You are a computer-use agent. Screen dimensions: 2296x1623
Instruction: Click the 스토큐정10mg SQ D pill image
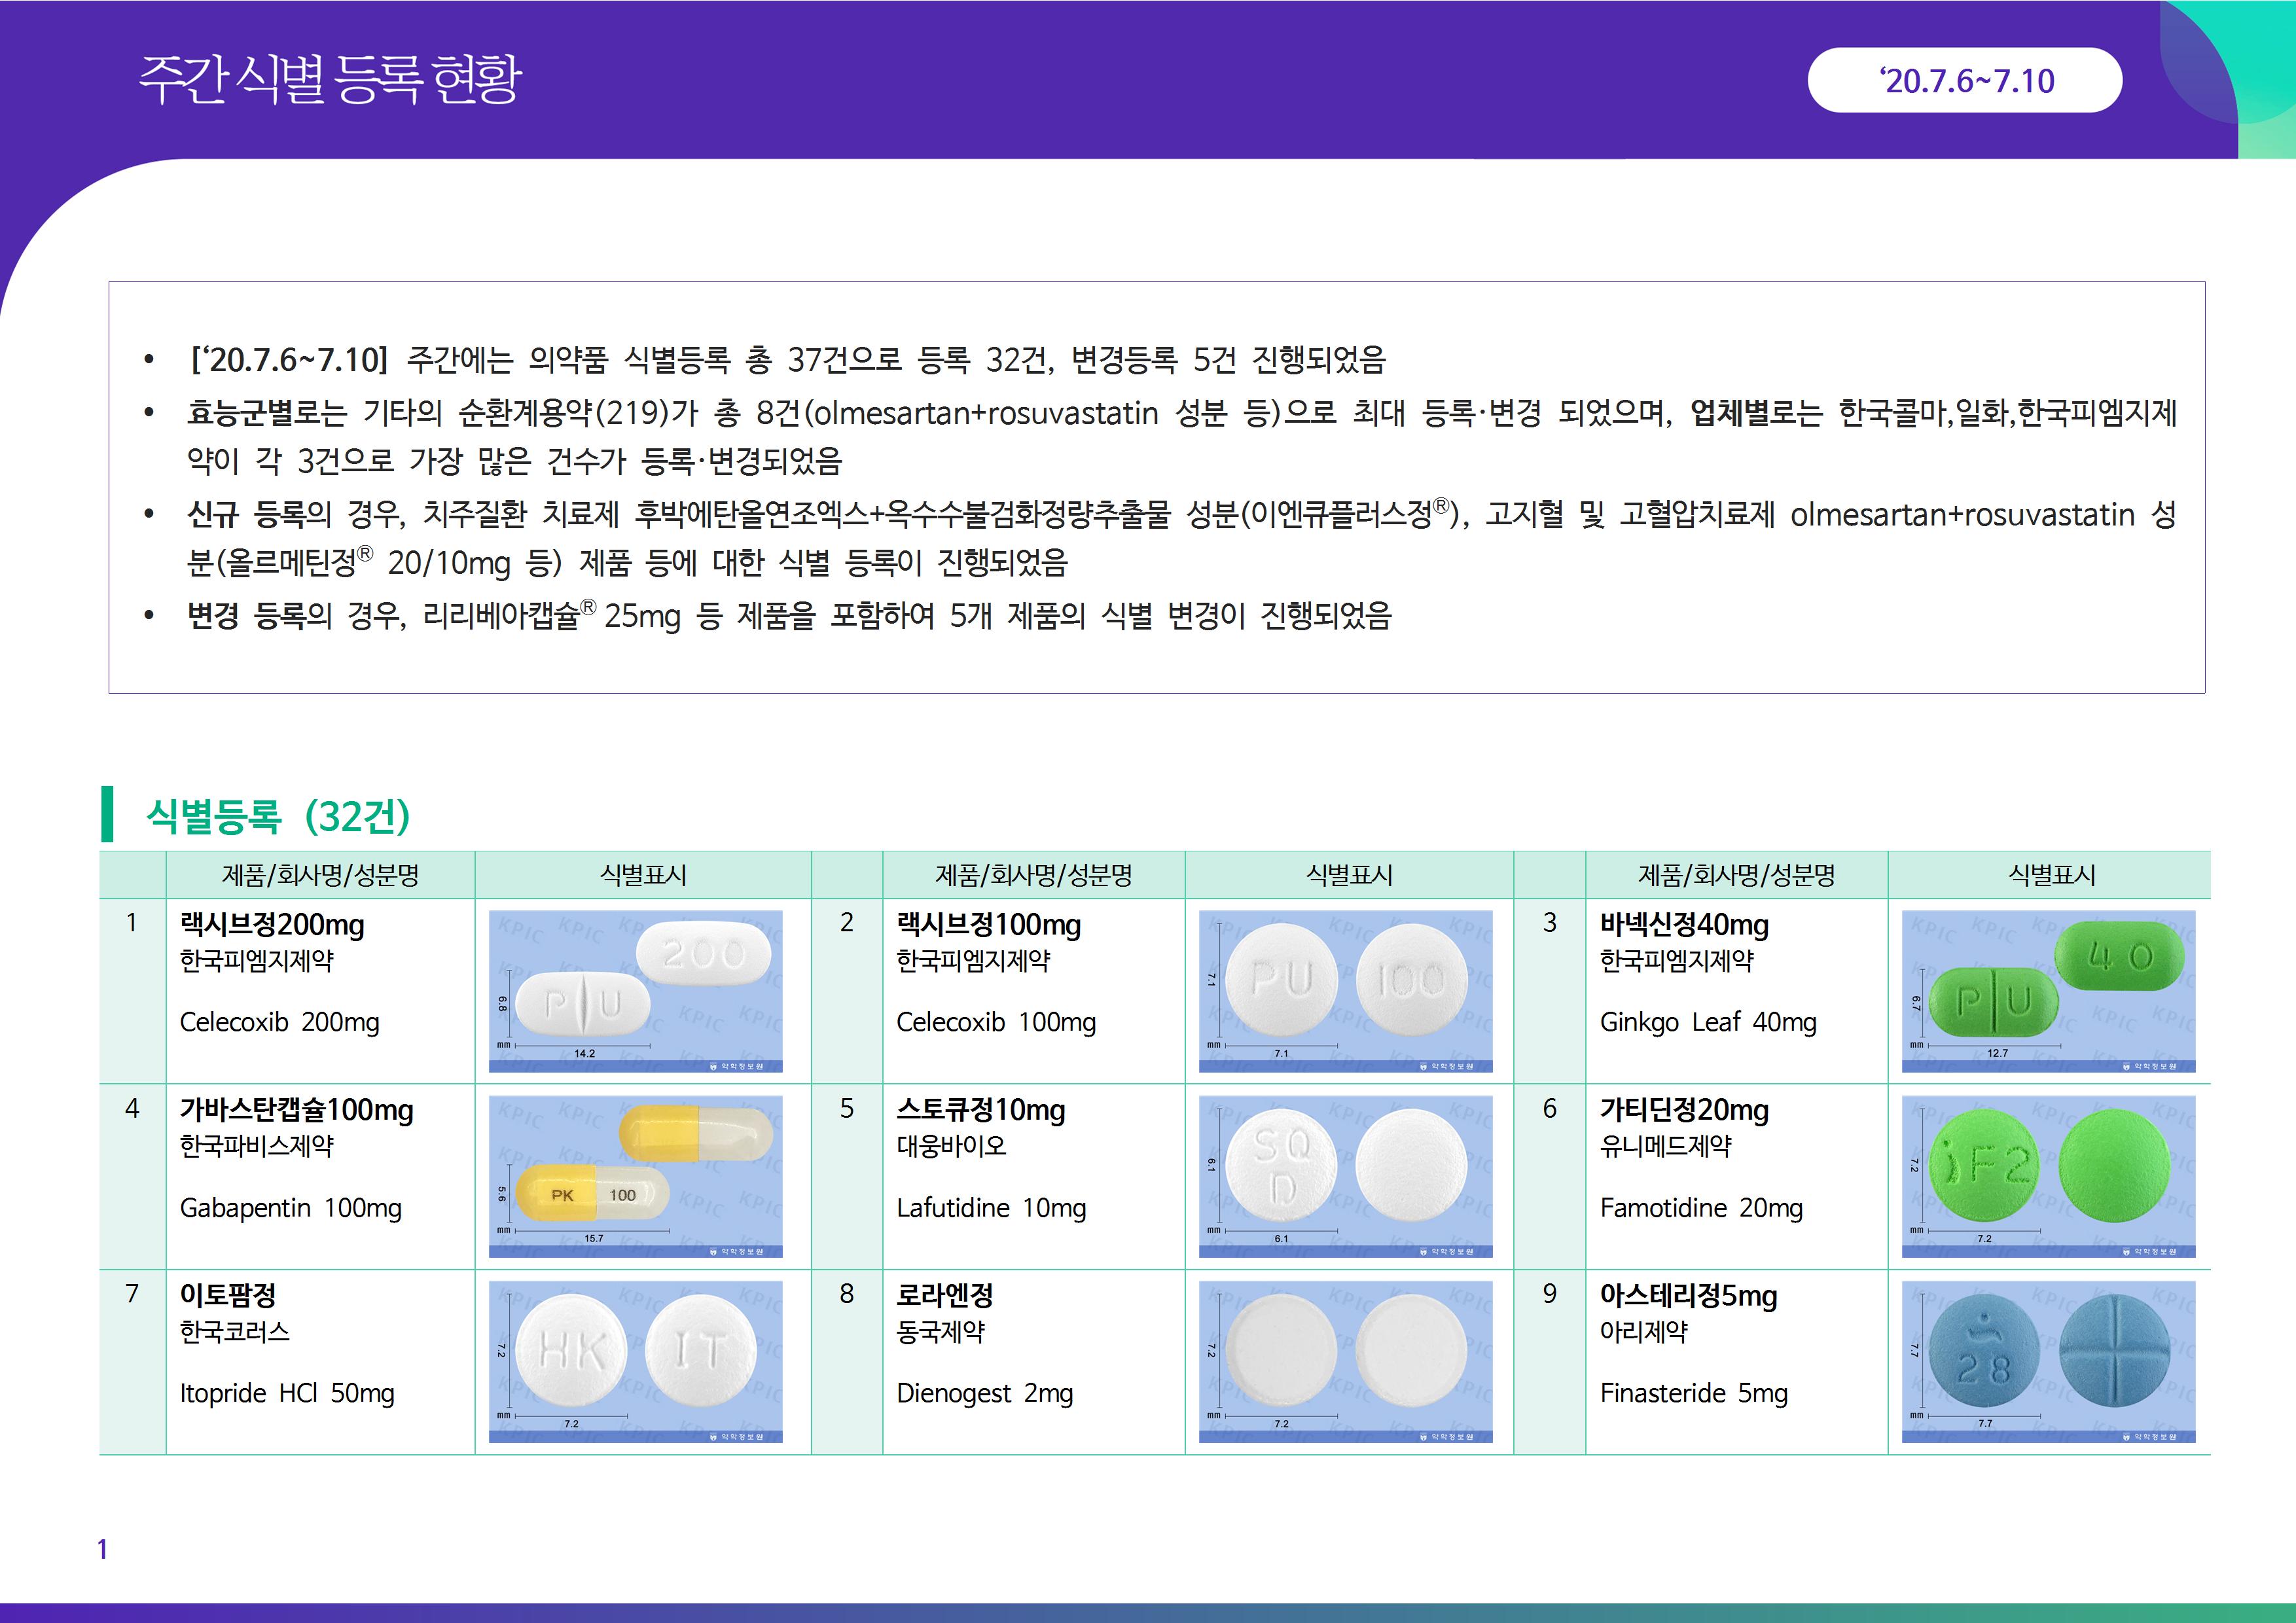click(1345, 1176)
